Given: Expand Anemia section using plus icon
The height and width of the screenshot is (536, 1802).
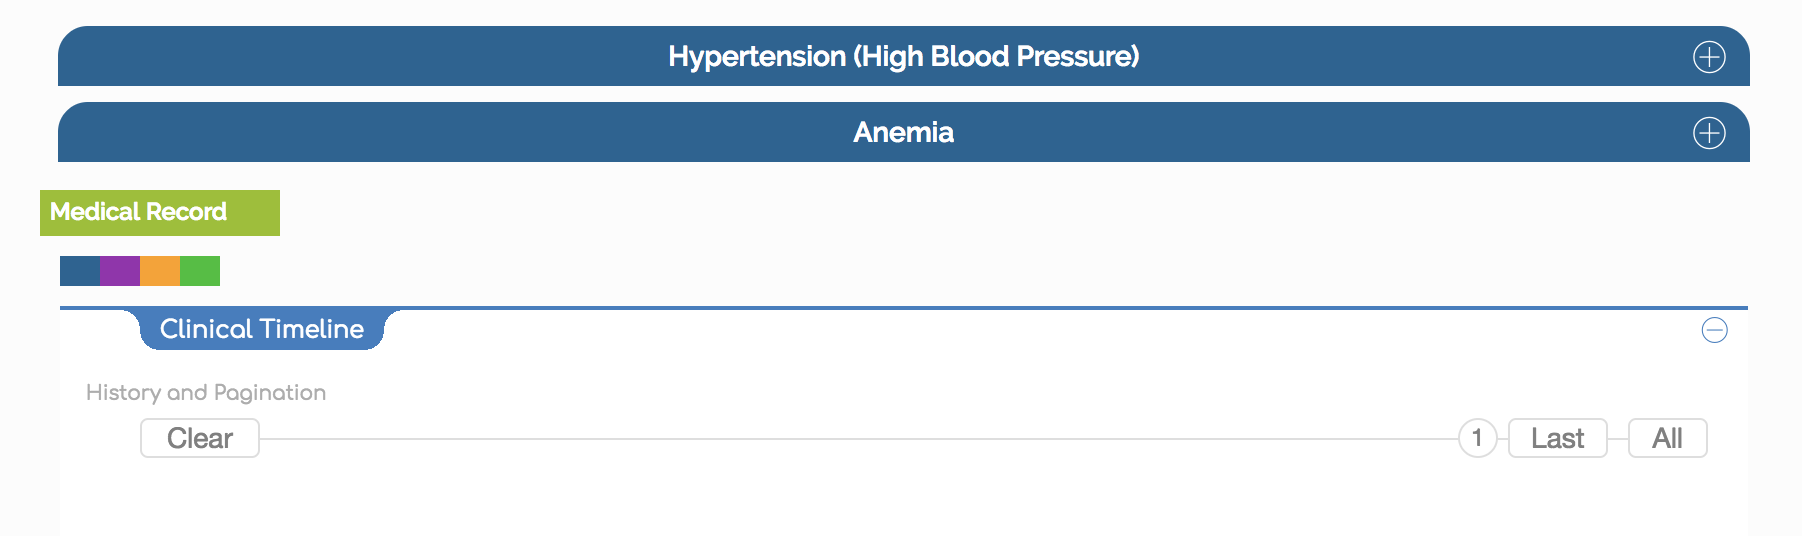Looking at the screenshot, I should click(1709, 133).
